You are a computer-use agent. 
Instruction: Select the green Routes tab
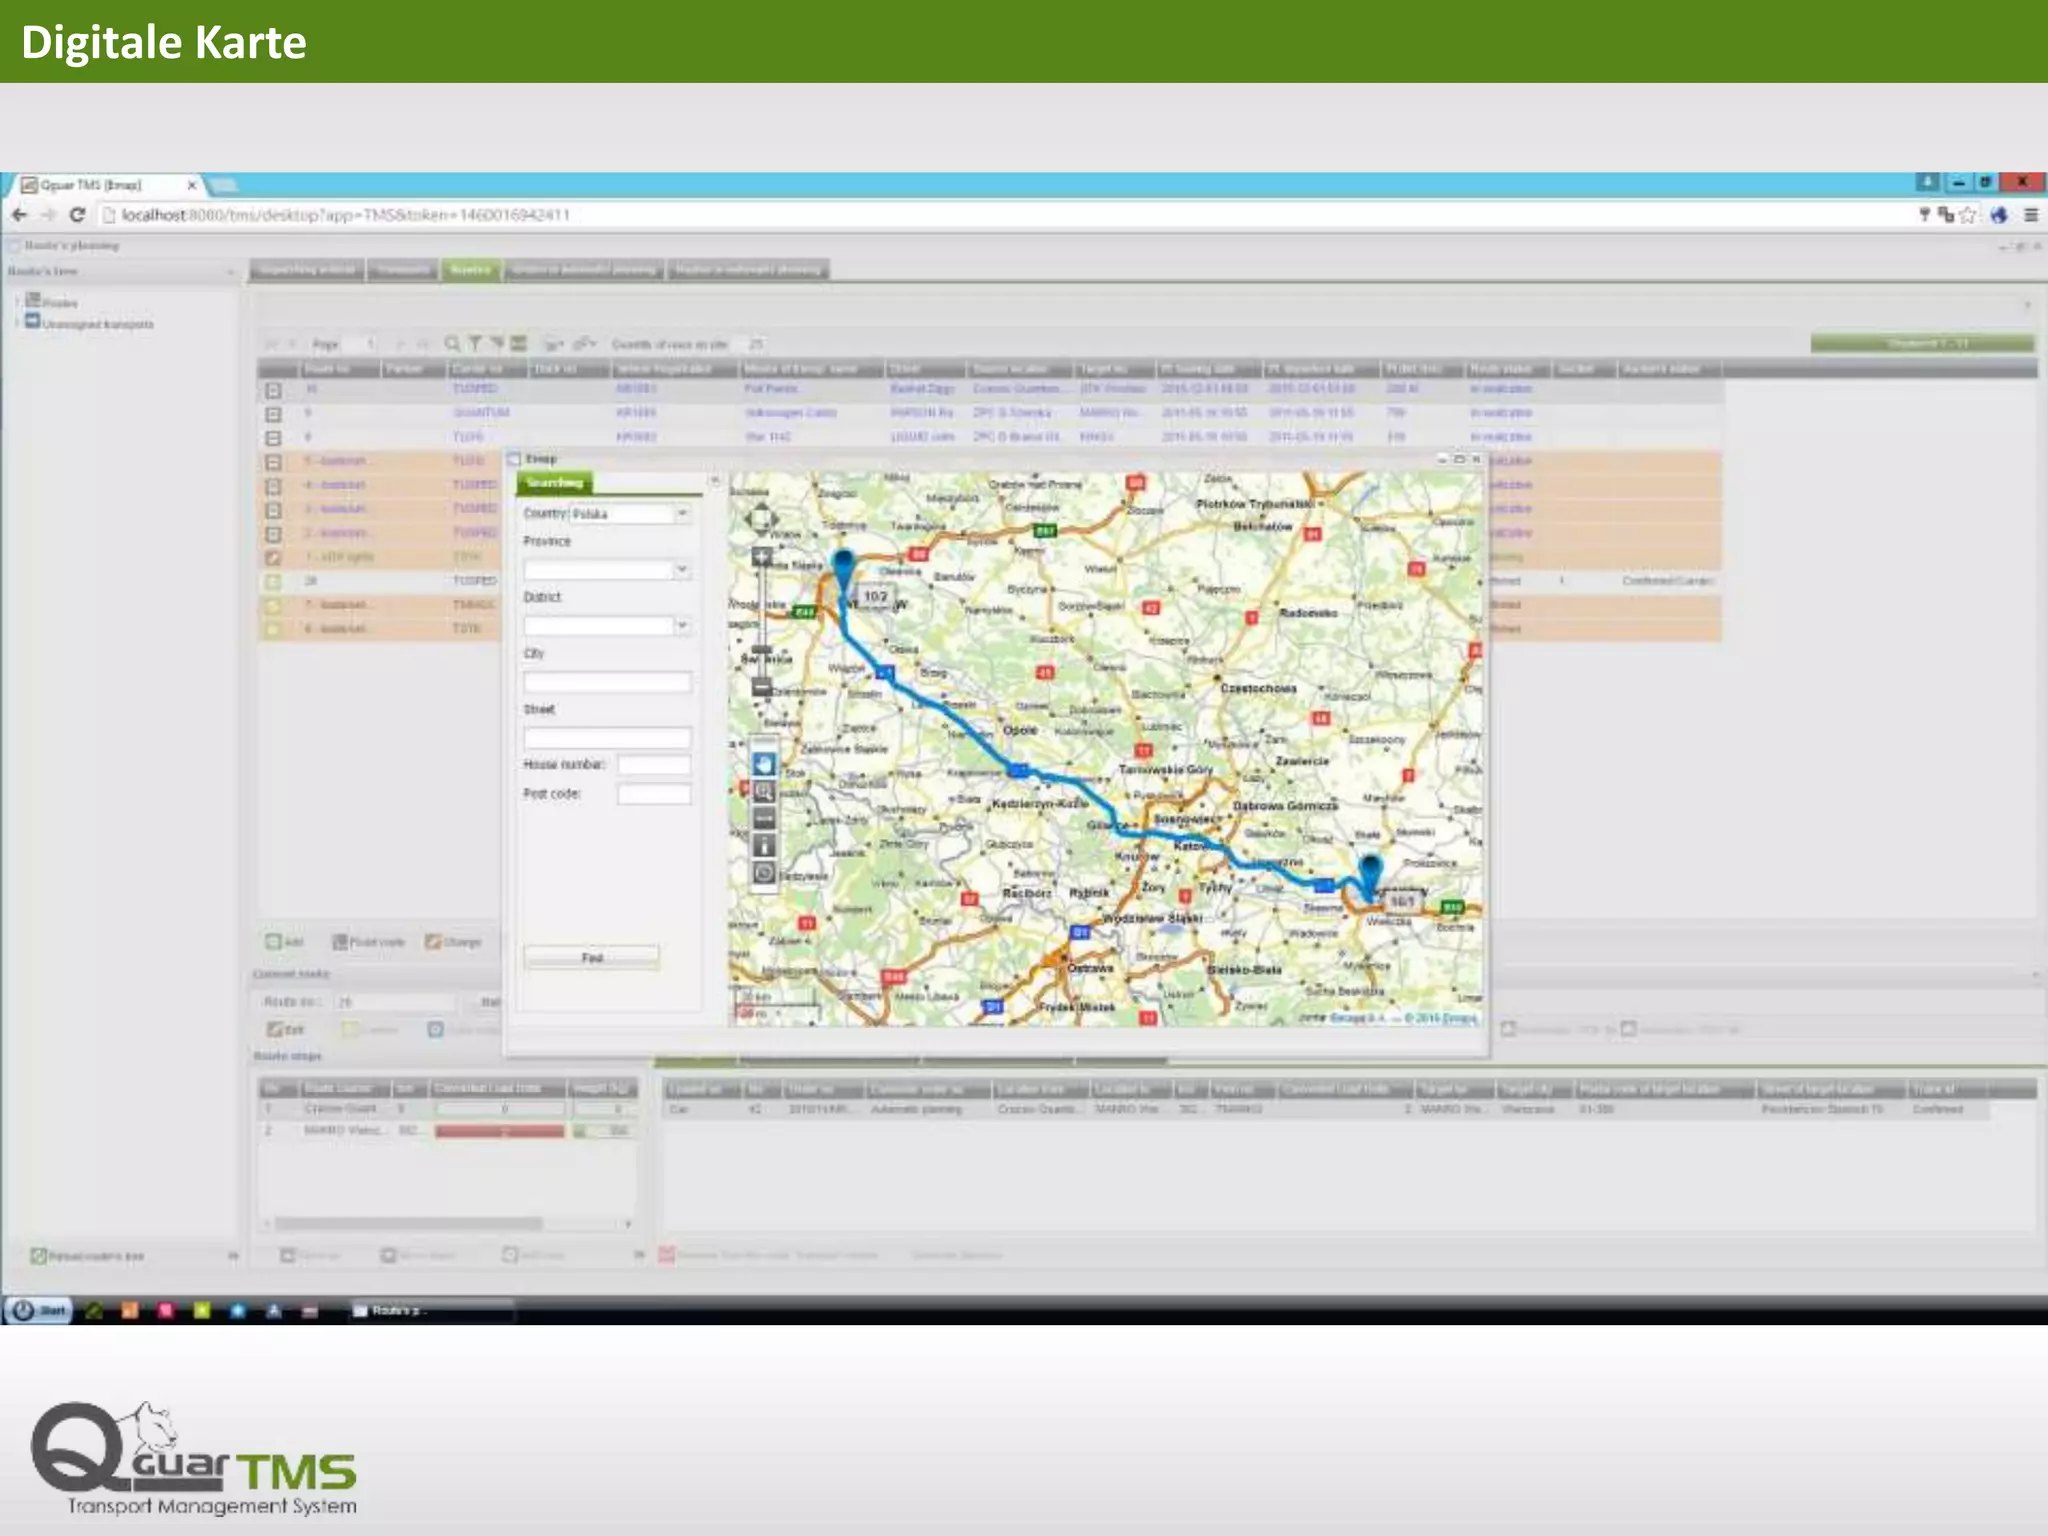click(470, 270)
